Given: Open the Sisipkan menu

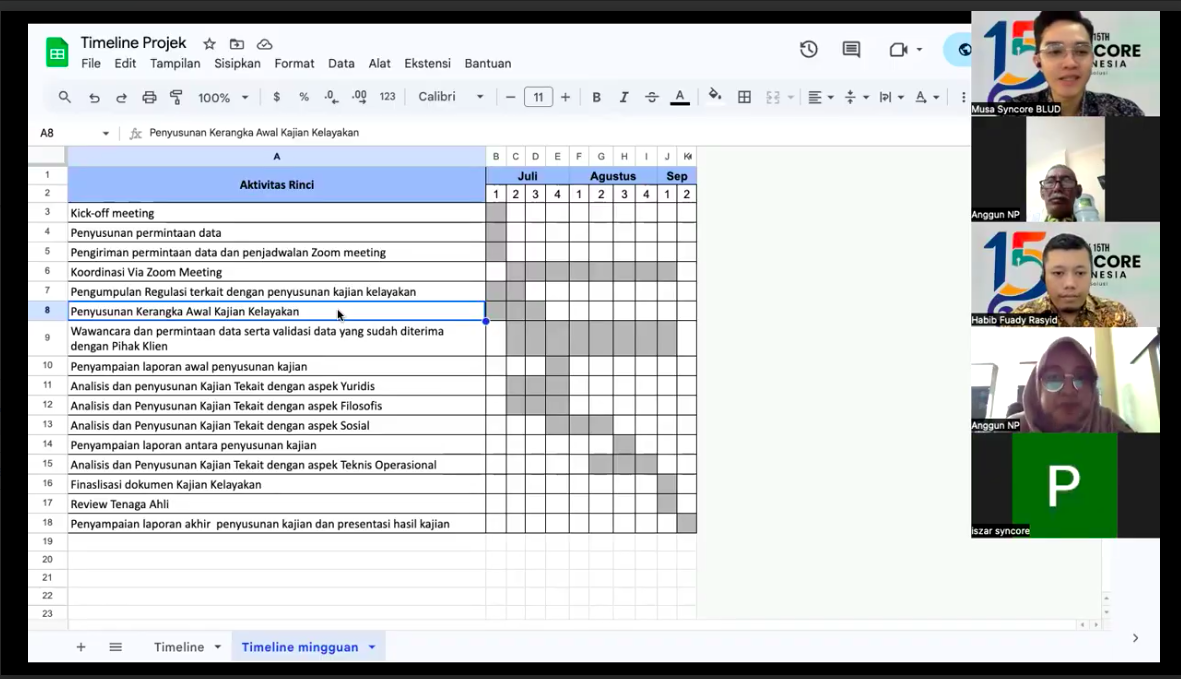Looking at the screenshot, I should pyautogui.click(x=237, y=63).
